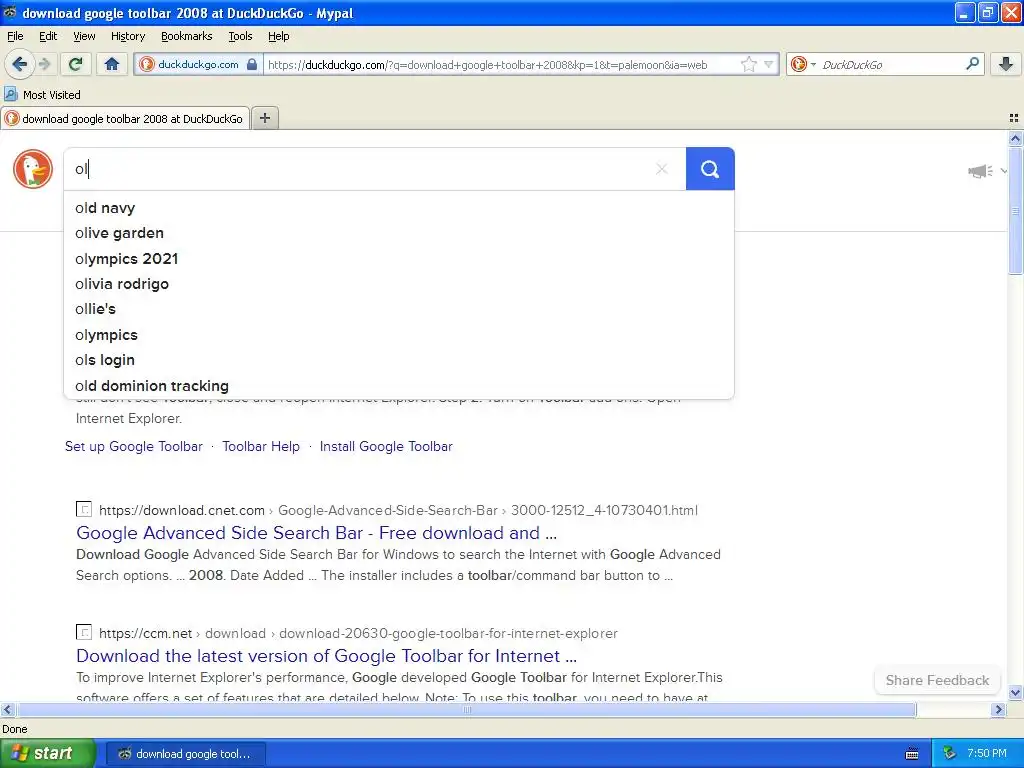Open the File menu
Image resolution: width=1024 pixels, height=768 pixels.
point(15,36)
